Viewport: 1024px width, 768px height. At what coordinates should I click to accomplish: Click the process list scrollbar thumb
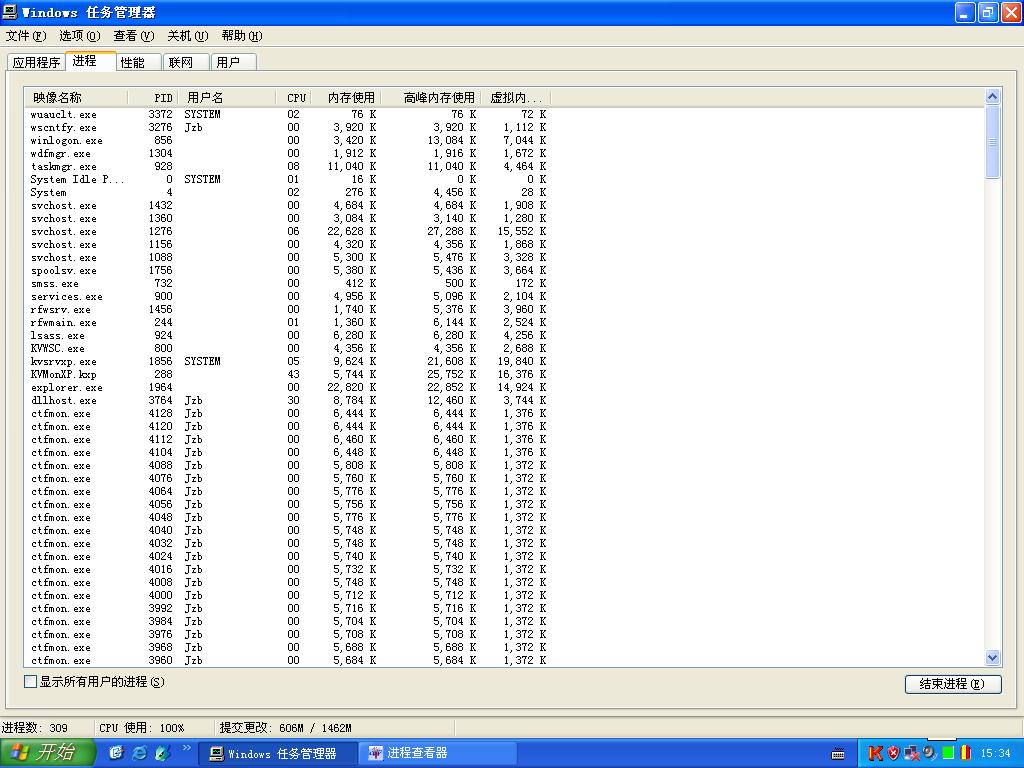pyautogui.click(x=992, y=142)
